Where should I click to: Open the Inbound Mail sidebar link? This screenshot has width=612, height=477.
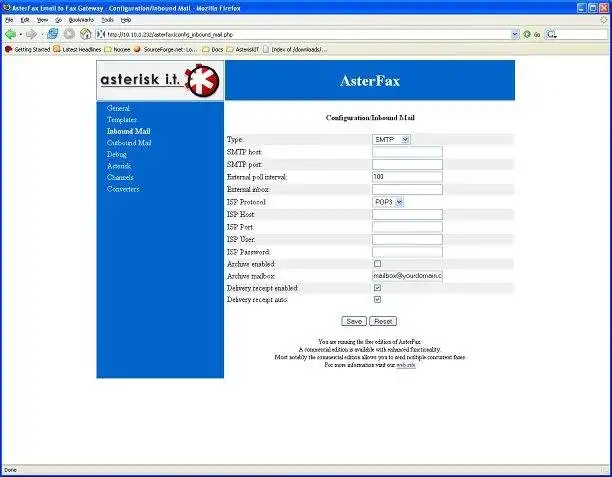pyautogui.click(x=128, y=131)
